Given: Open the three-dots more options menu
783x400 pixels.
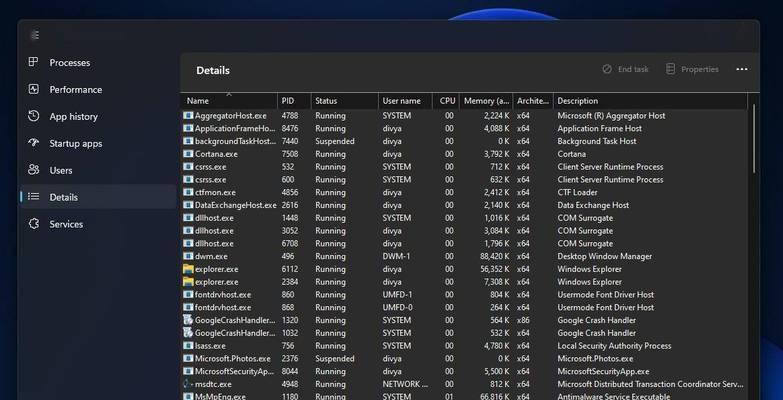Looking at the screenshot, I should [x=742, y=69].
